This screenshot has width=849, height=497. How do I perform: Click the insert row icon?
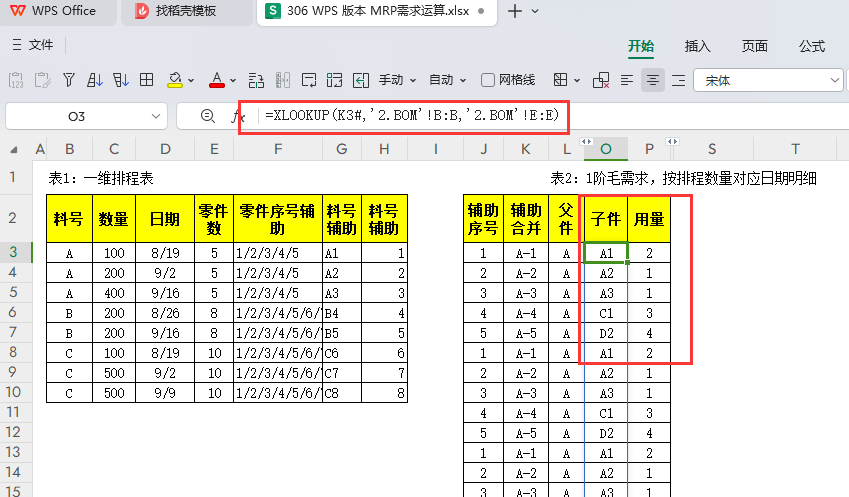[256, 80]
